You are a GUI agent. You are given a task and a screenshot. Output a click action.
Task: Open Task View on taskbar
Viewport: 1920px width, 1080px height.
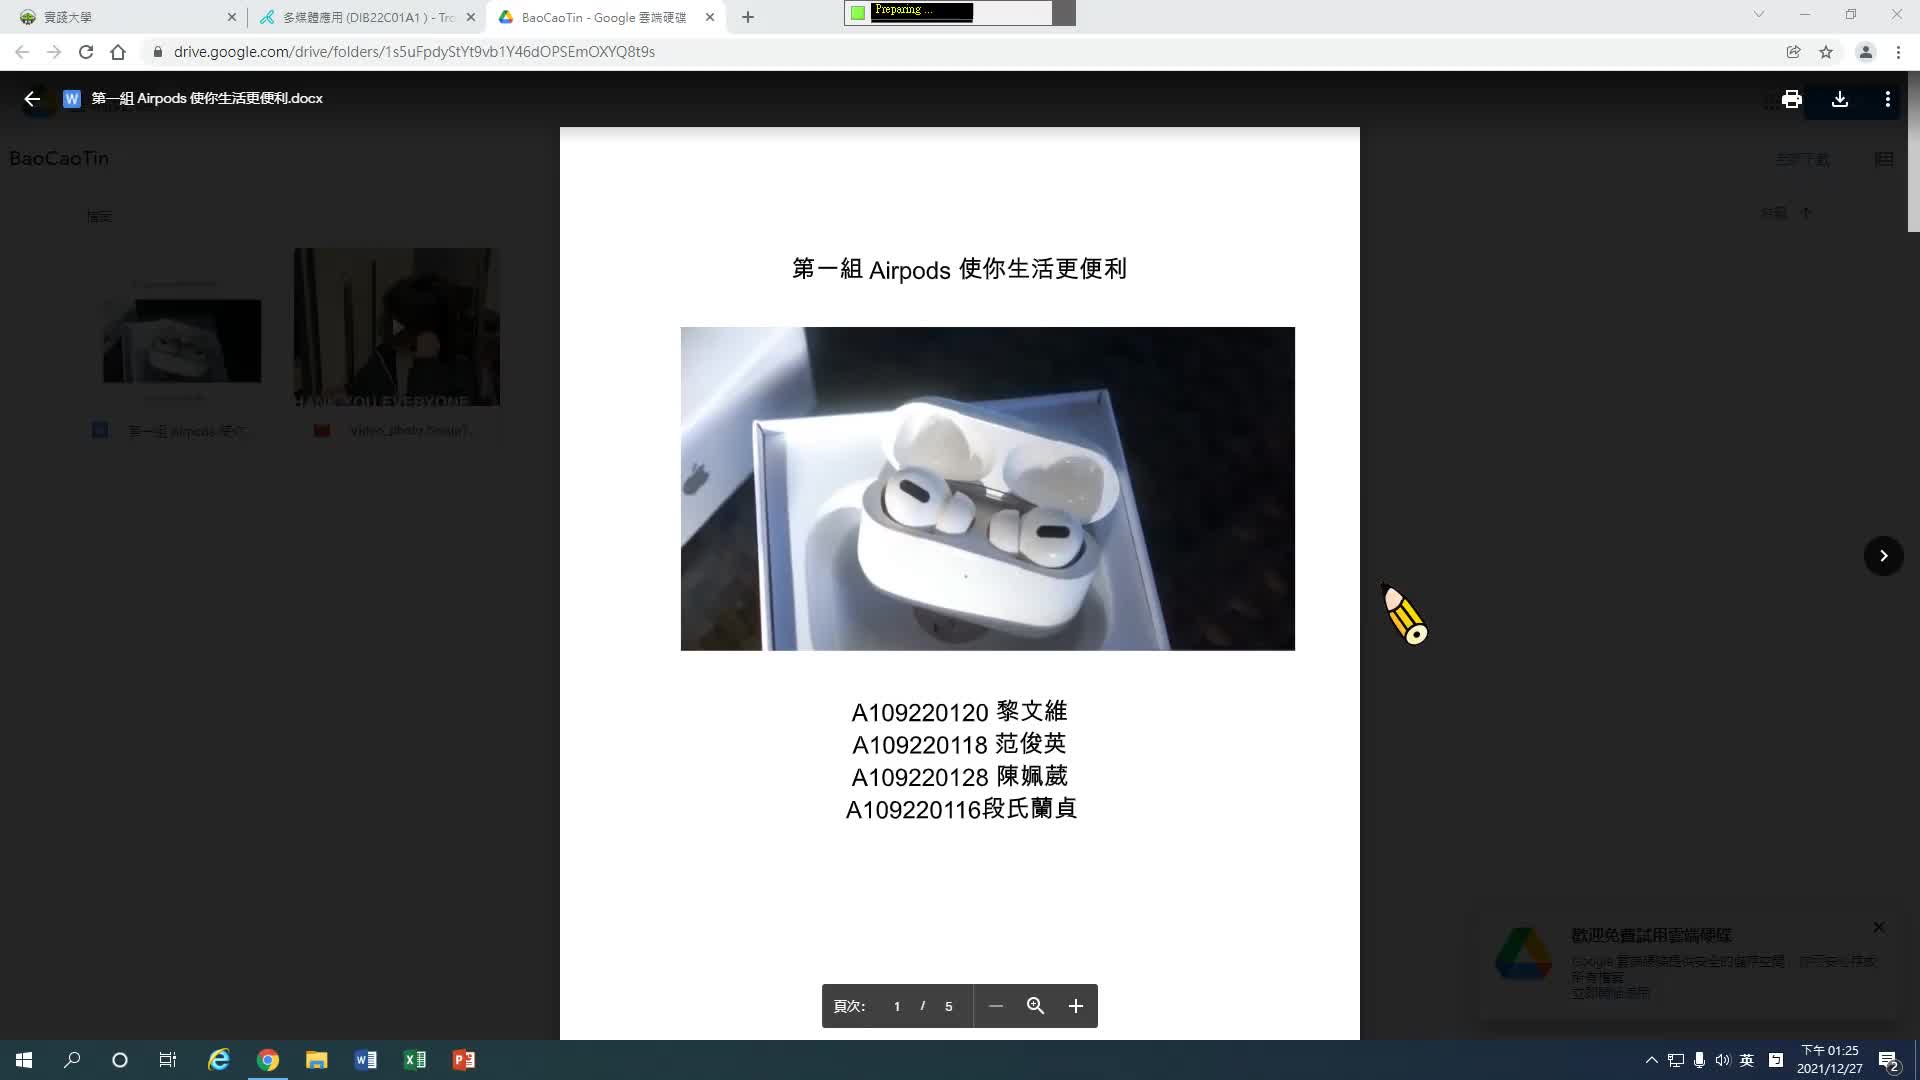click(x=168, y=1060)
